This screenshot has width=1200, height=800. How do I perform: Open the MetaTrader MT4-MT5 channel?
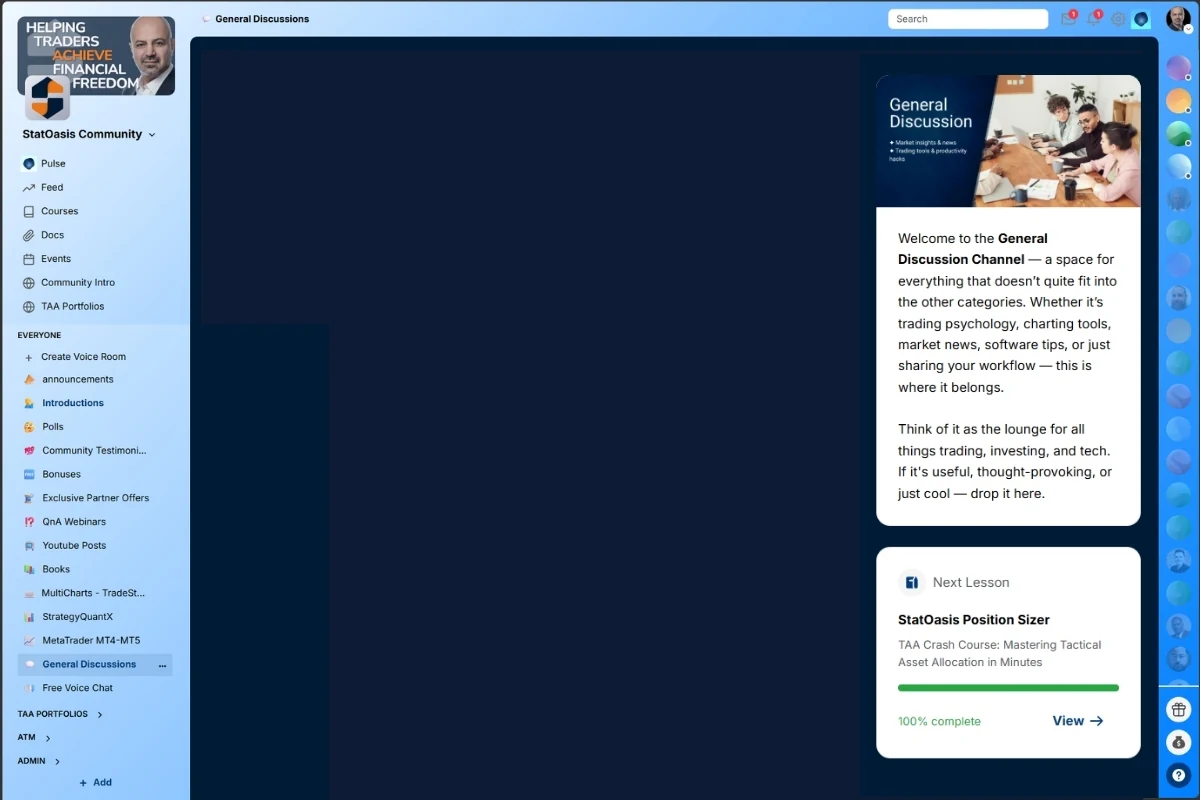point(90,640)
